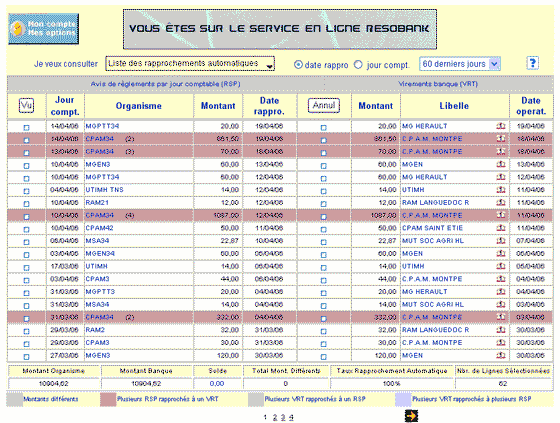This screenshot has height=423, width=560.
Task: Open the help question mark icon
Action: (532, 64)
